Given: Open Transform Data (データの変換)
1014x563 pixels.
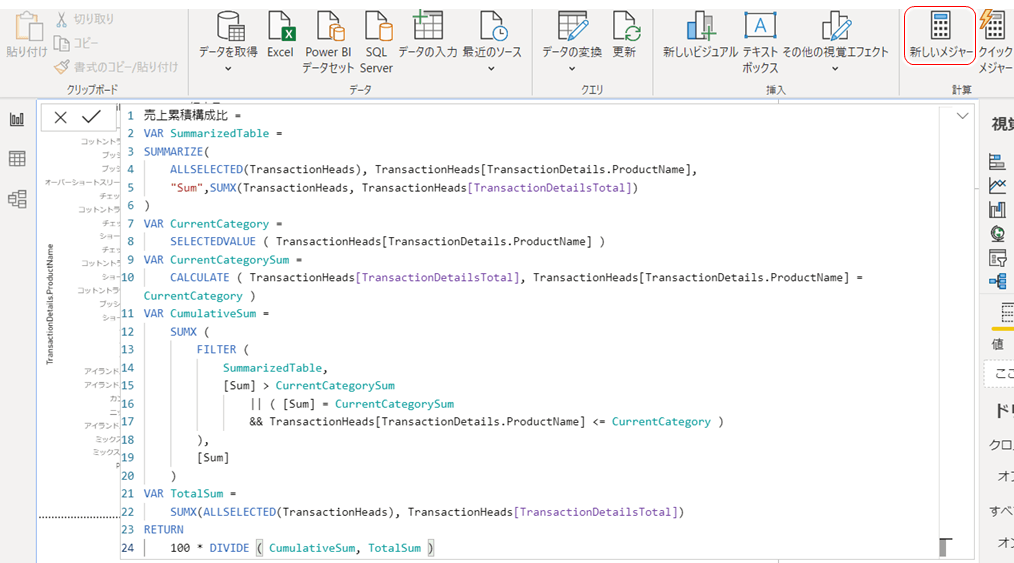Looking at the screenshot, I should coord(572,34).
